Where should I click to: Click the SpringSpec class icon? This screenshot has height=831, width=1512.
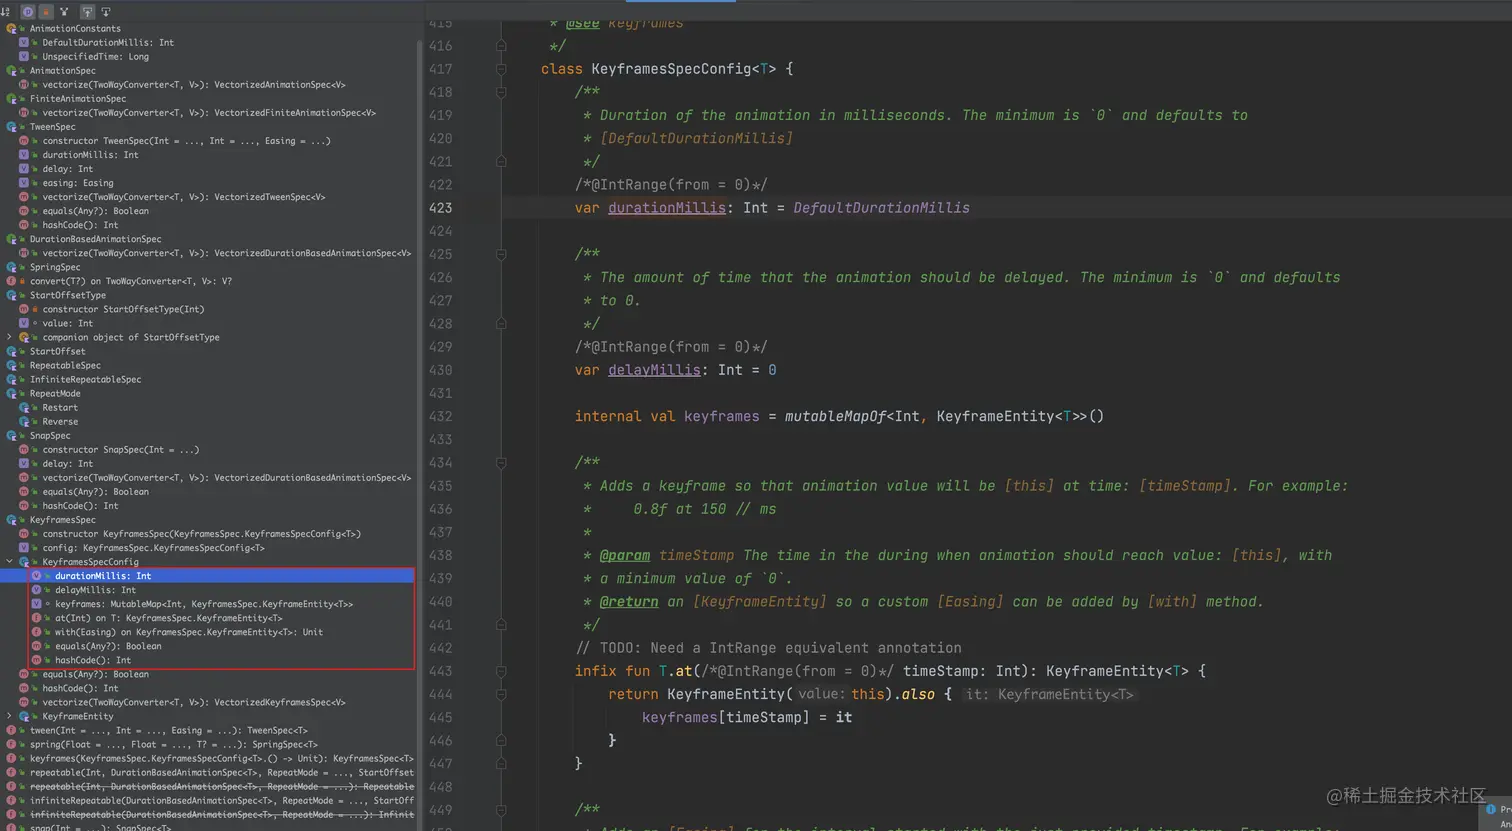(12, 267)
